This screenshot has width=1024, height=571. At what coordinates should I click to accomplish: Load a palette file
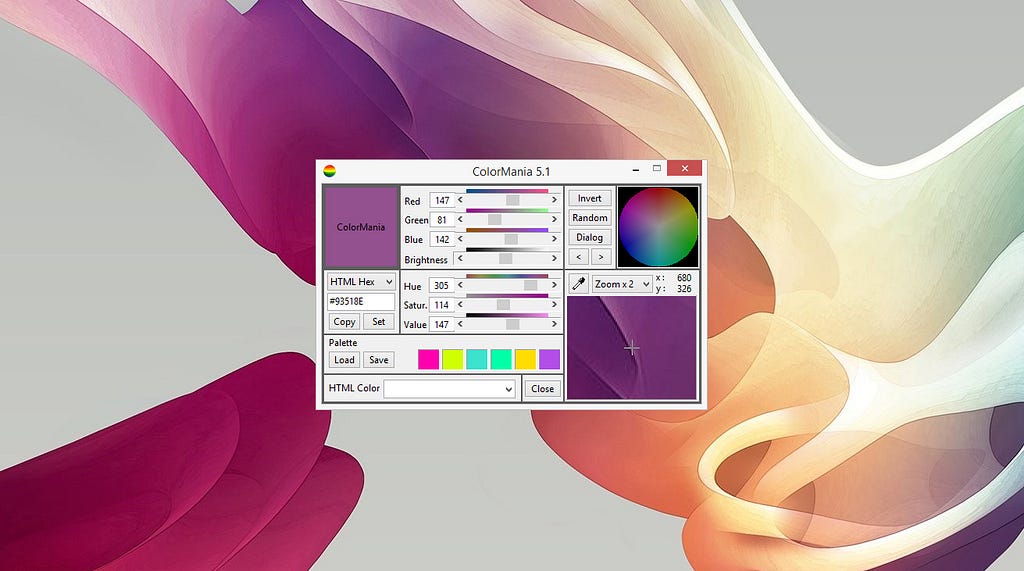coord(344,360)
